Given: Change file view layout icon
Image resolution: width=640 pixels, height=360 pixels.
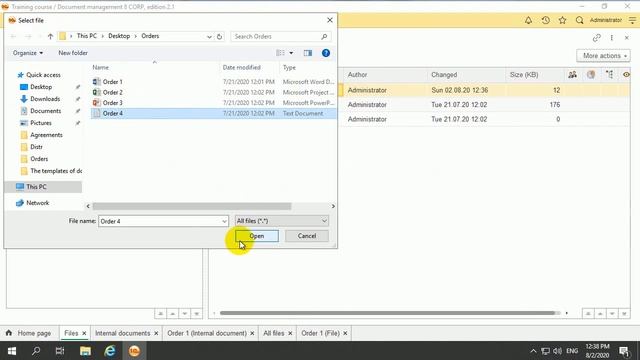Looking at the screenshot, I should pyautogui.click(x=280, y=53).
